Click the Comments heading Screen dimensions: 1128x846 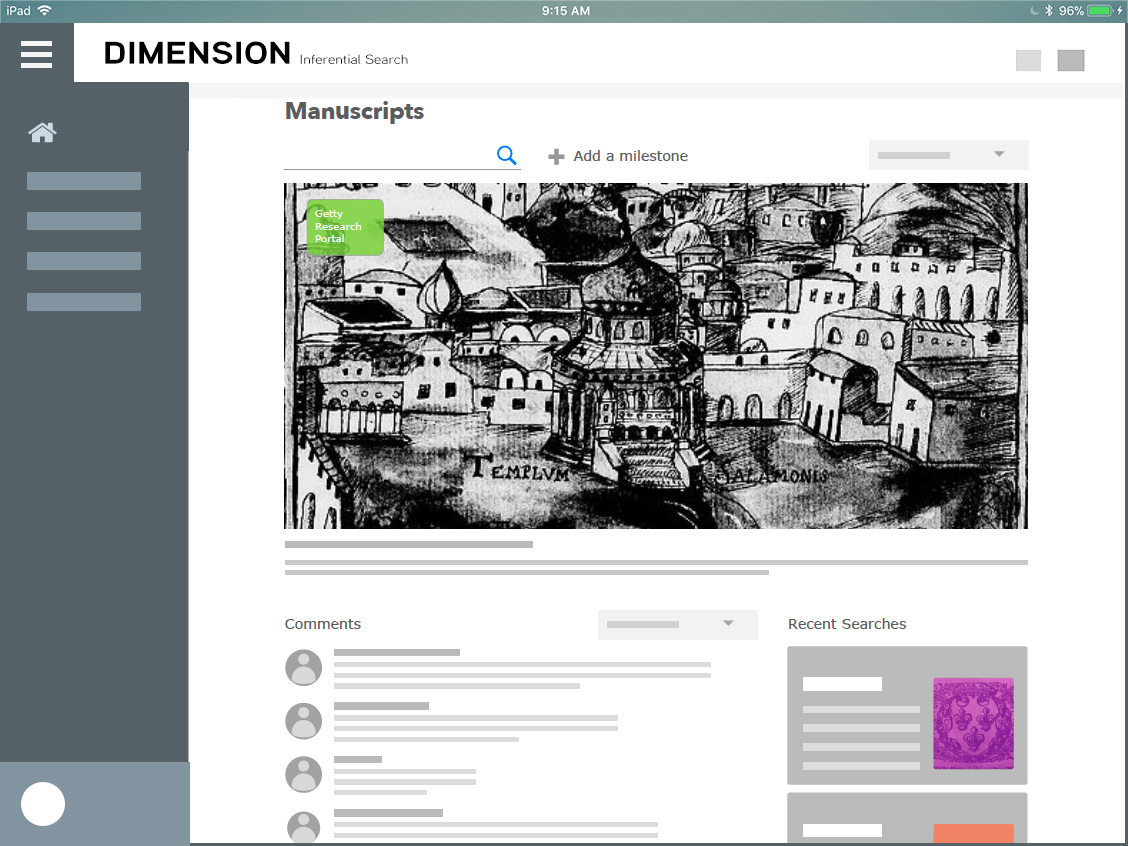322,624
